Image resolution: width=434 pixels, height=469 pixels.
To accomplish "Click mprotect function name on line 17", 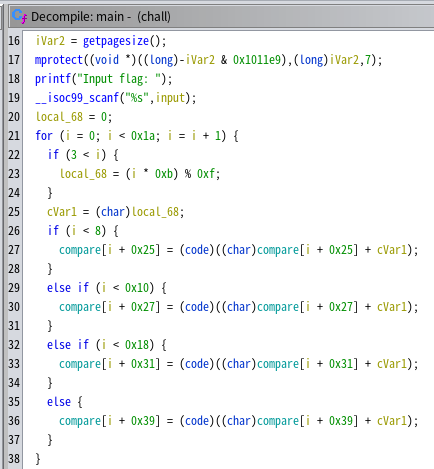I will [59, 60].
